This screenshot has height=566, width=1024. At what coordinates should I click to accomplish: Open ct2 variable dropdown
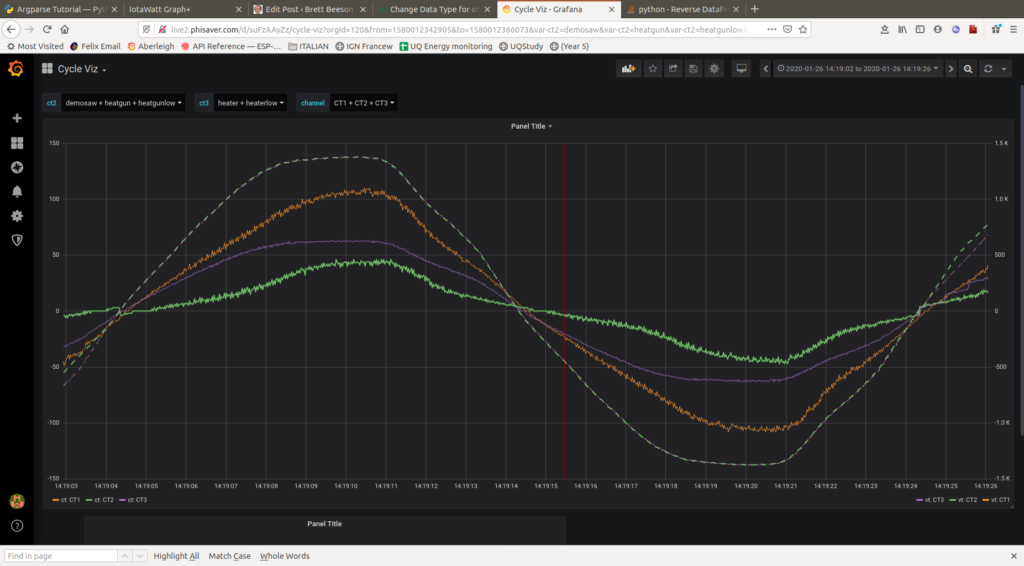123,103
